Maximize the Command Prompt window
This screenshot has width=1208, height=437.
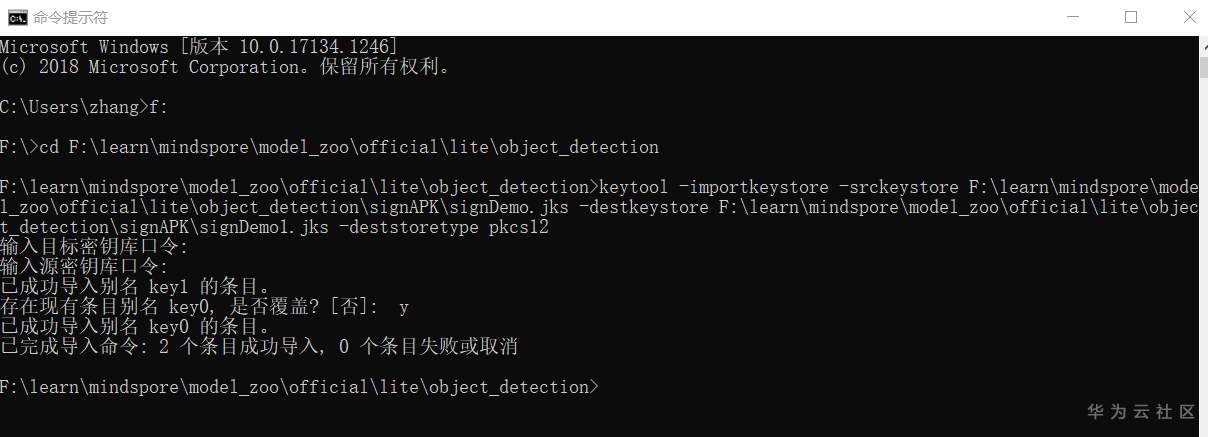click(x=1131, y=17)
